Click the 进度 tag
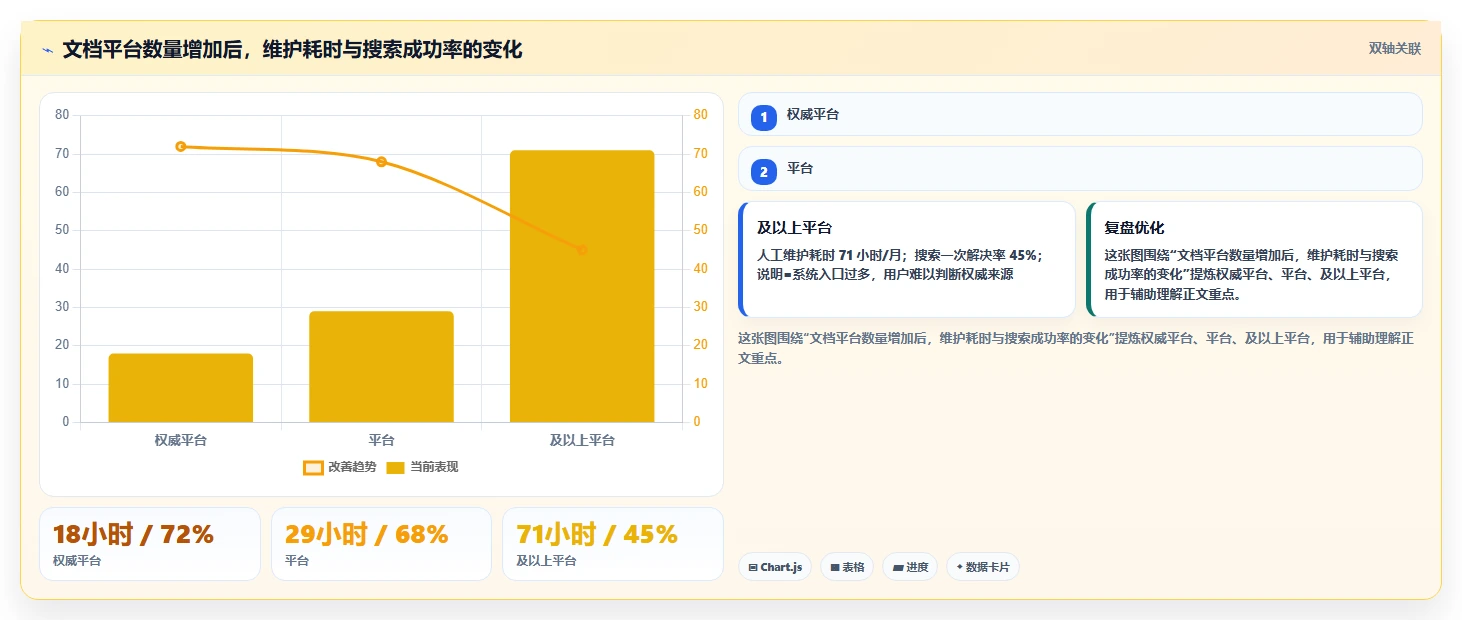The image size is (1462, 620). coord(910,567)
